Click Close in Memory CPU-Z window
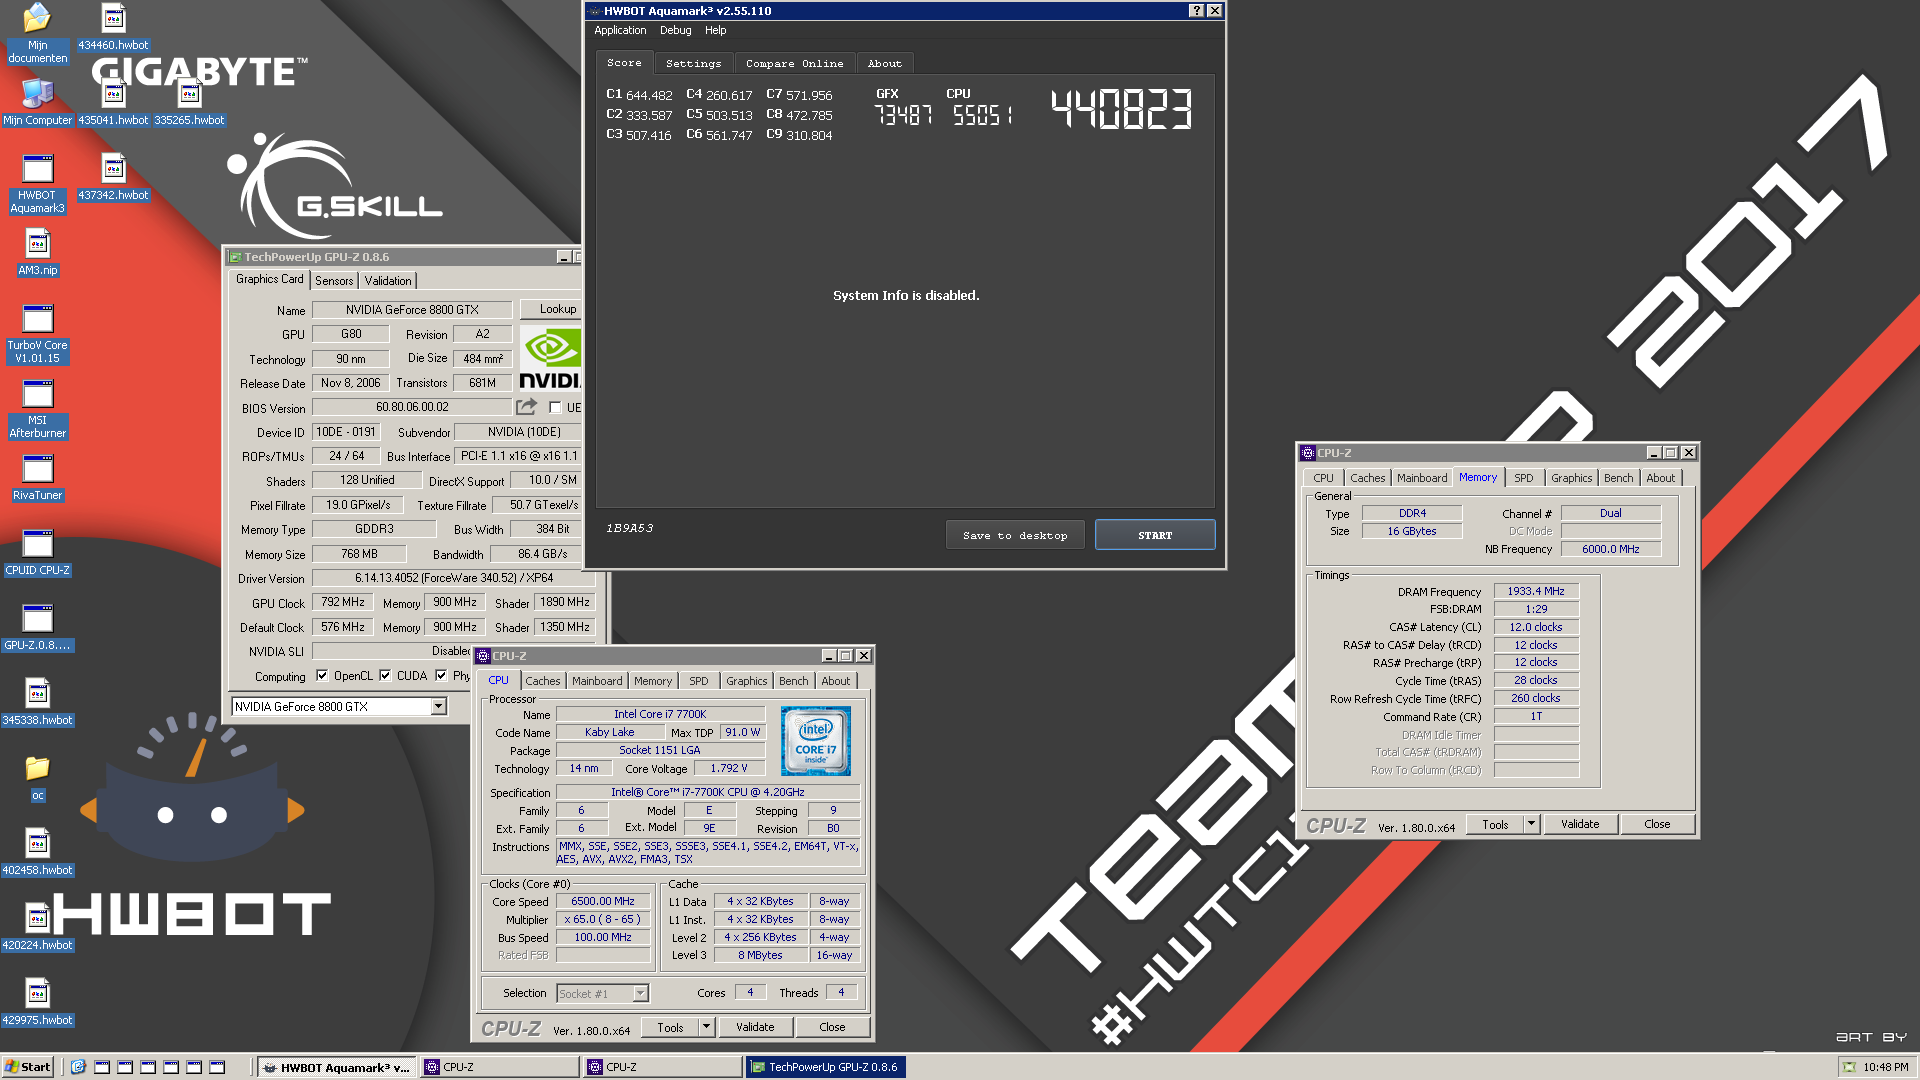This screenshot has height=1080, width=1920. click(x=1657, y=824)
